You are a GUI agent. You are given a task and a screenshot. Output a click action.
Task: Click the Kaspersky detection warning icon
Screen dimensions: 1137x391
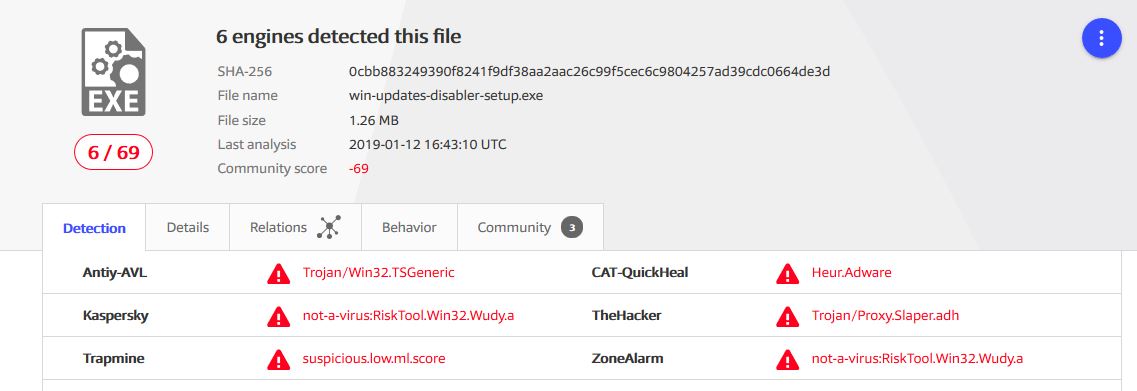(x=278, y=316)
